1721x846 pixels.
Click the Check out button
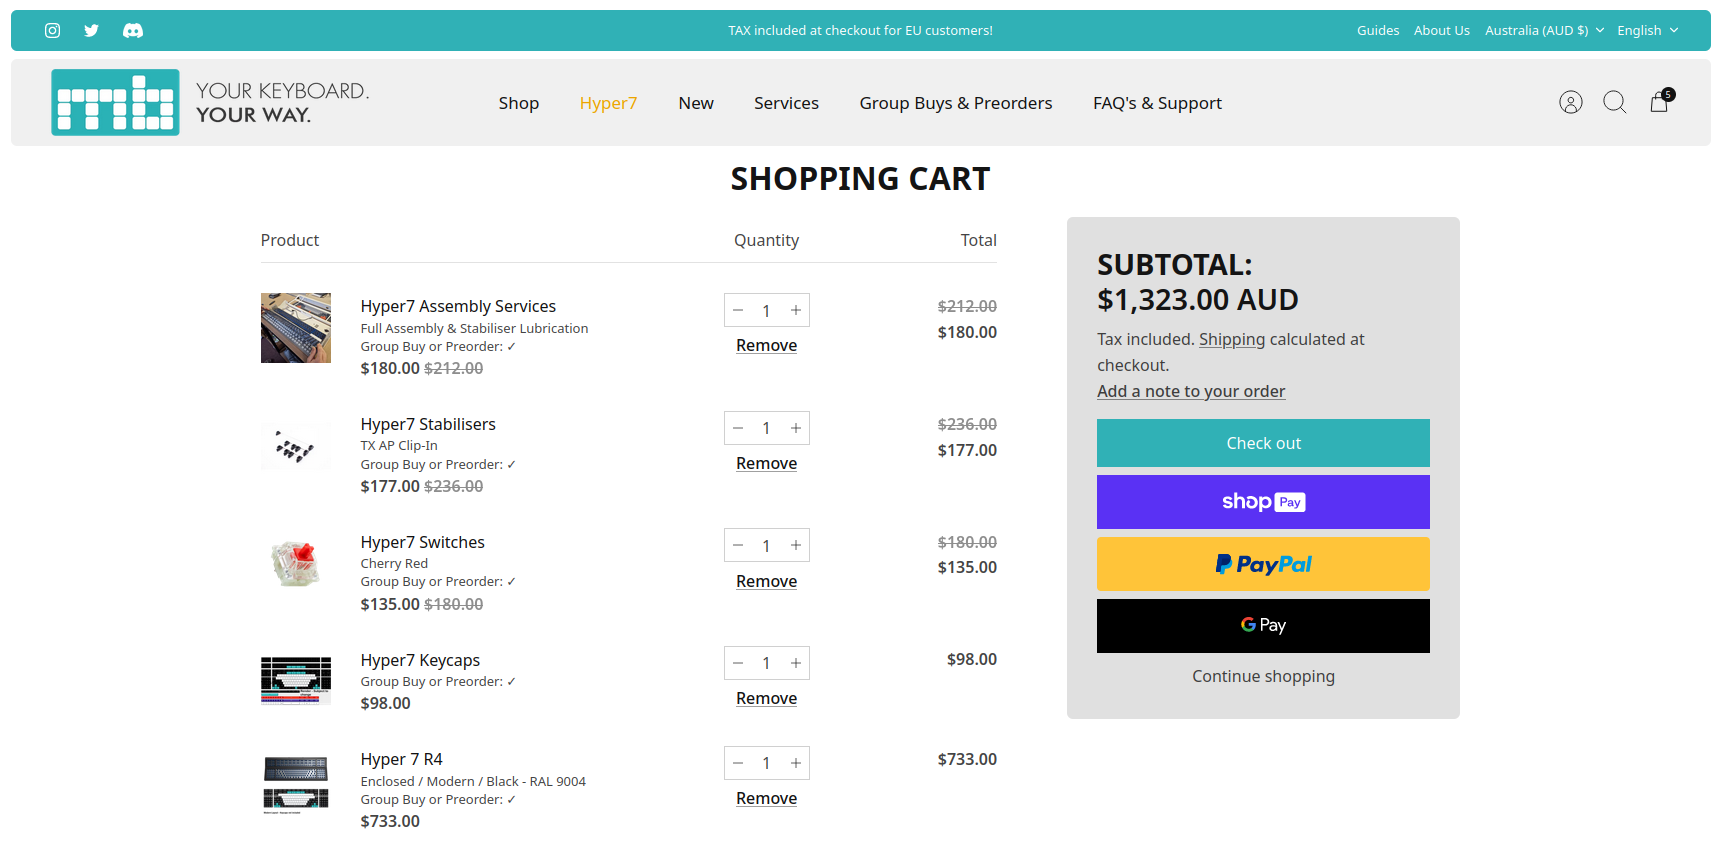point(1263,443)
